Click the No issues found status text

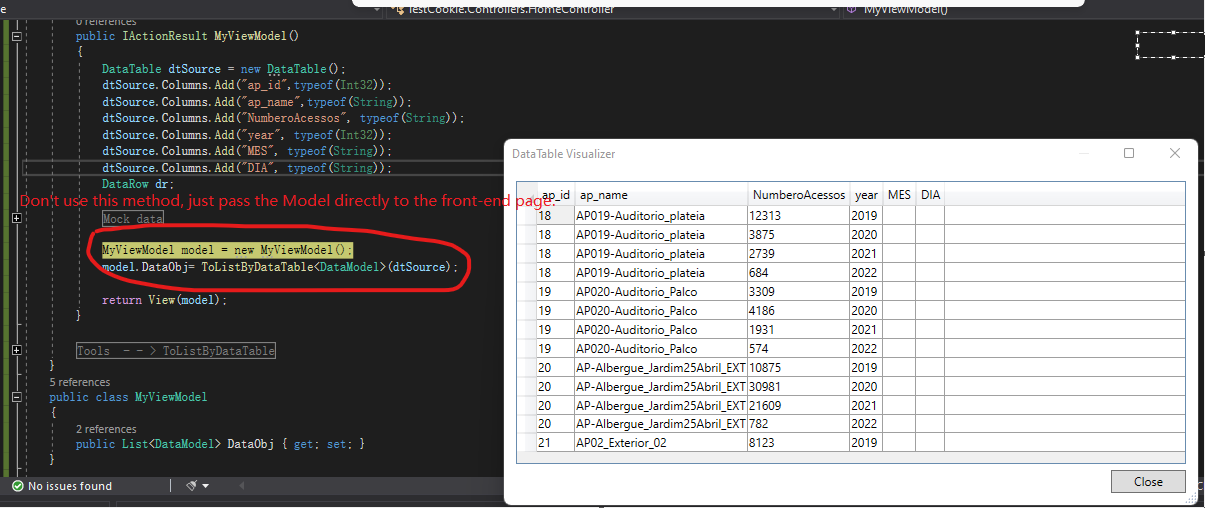70,486
